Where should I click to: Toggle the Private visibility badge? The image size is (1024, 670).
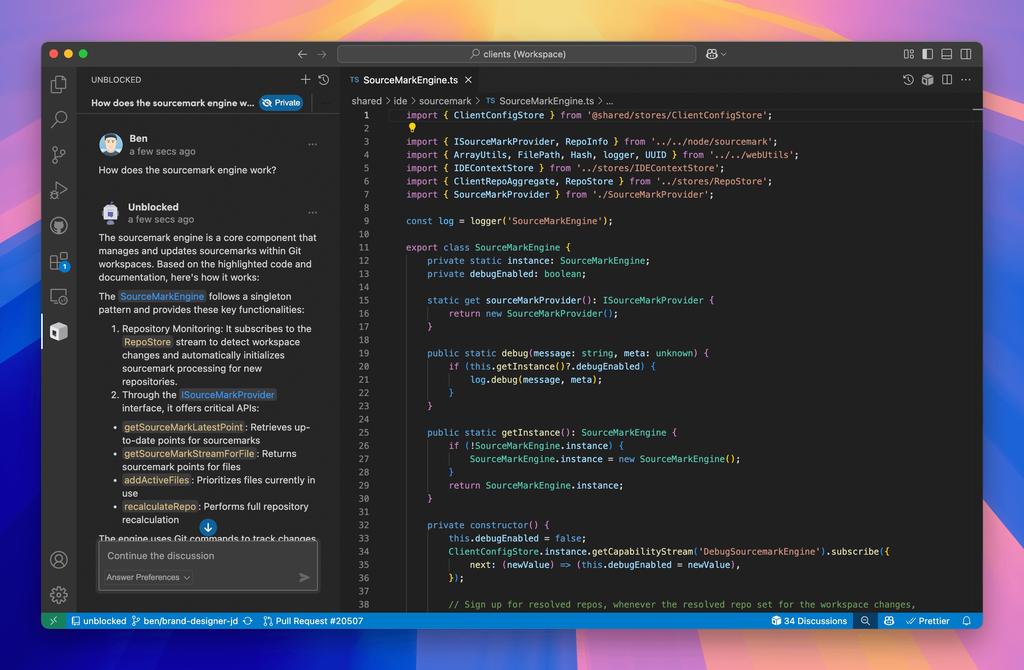pyautogui.click(x=281, y=103)
